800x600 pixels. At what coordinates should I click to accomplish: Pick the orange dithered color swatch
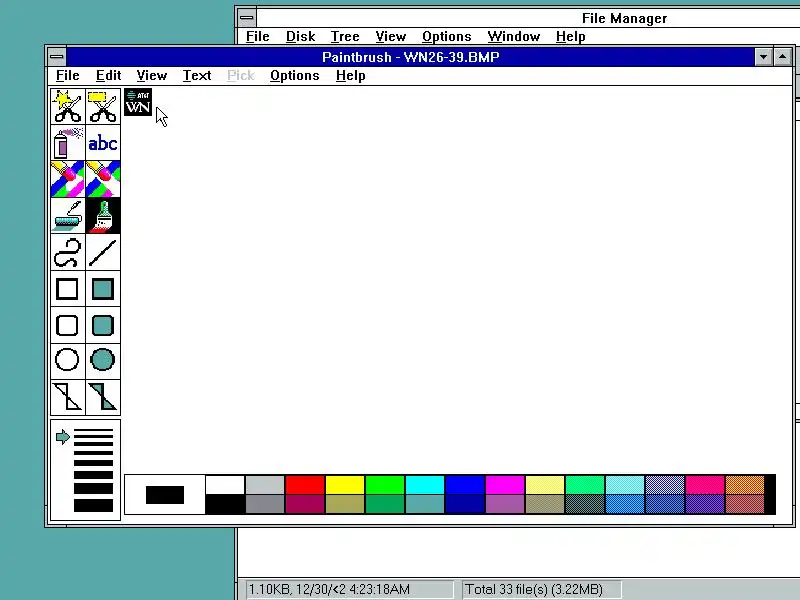click(745, 485)
